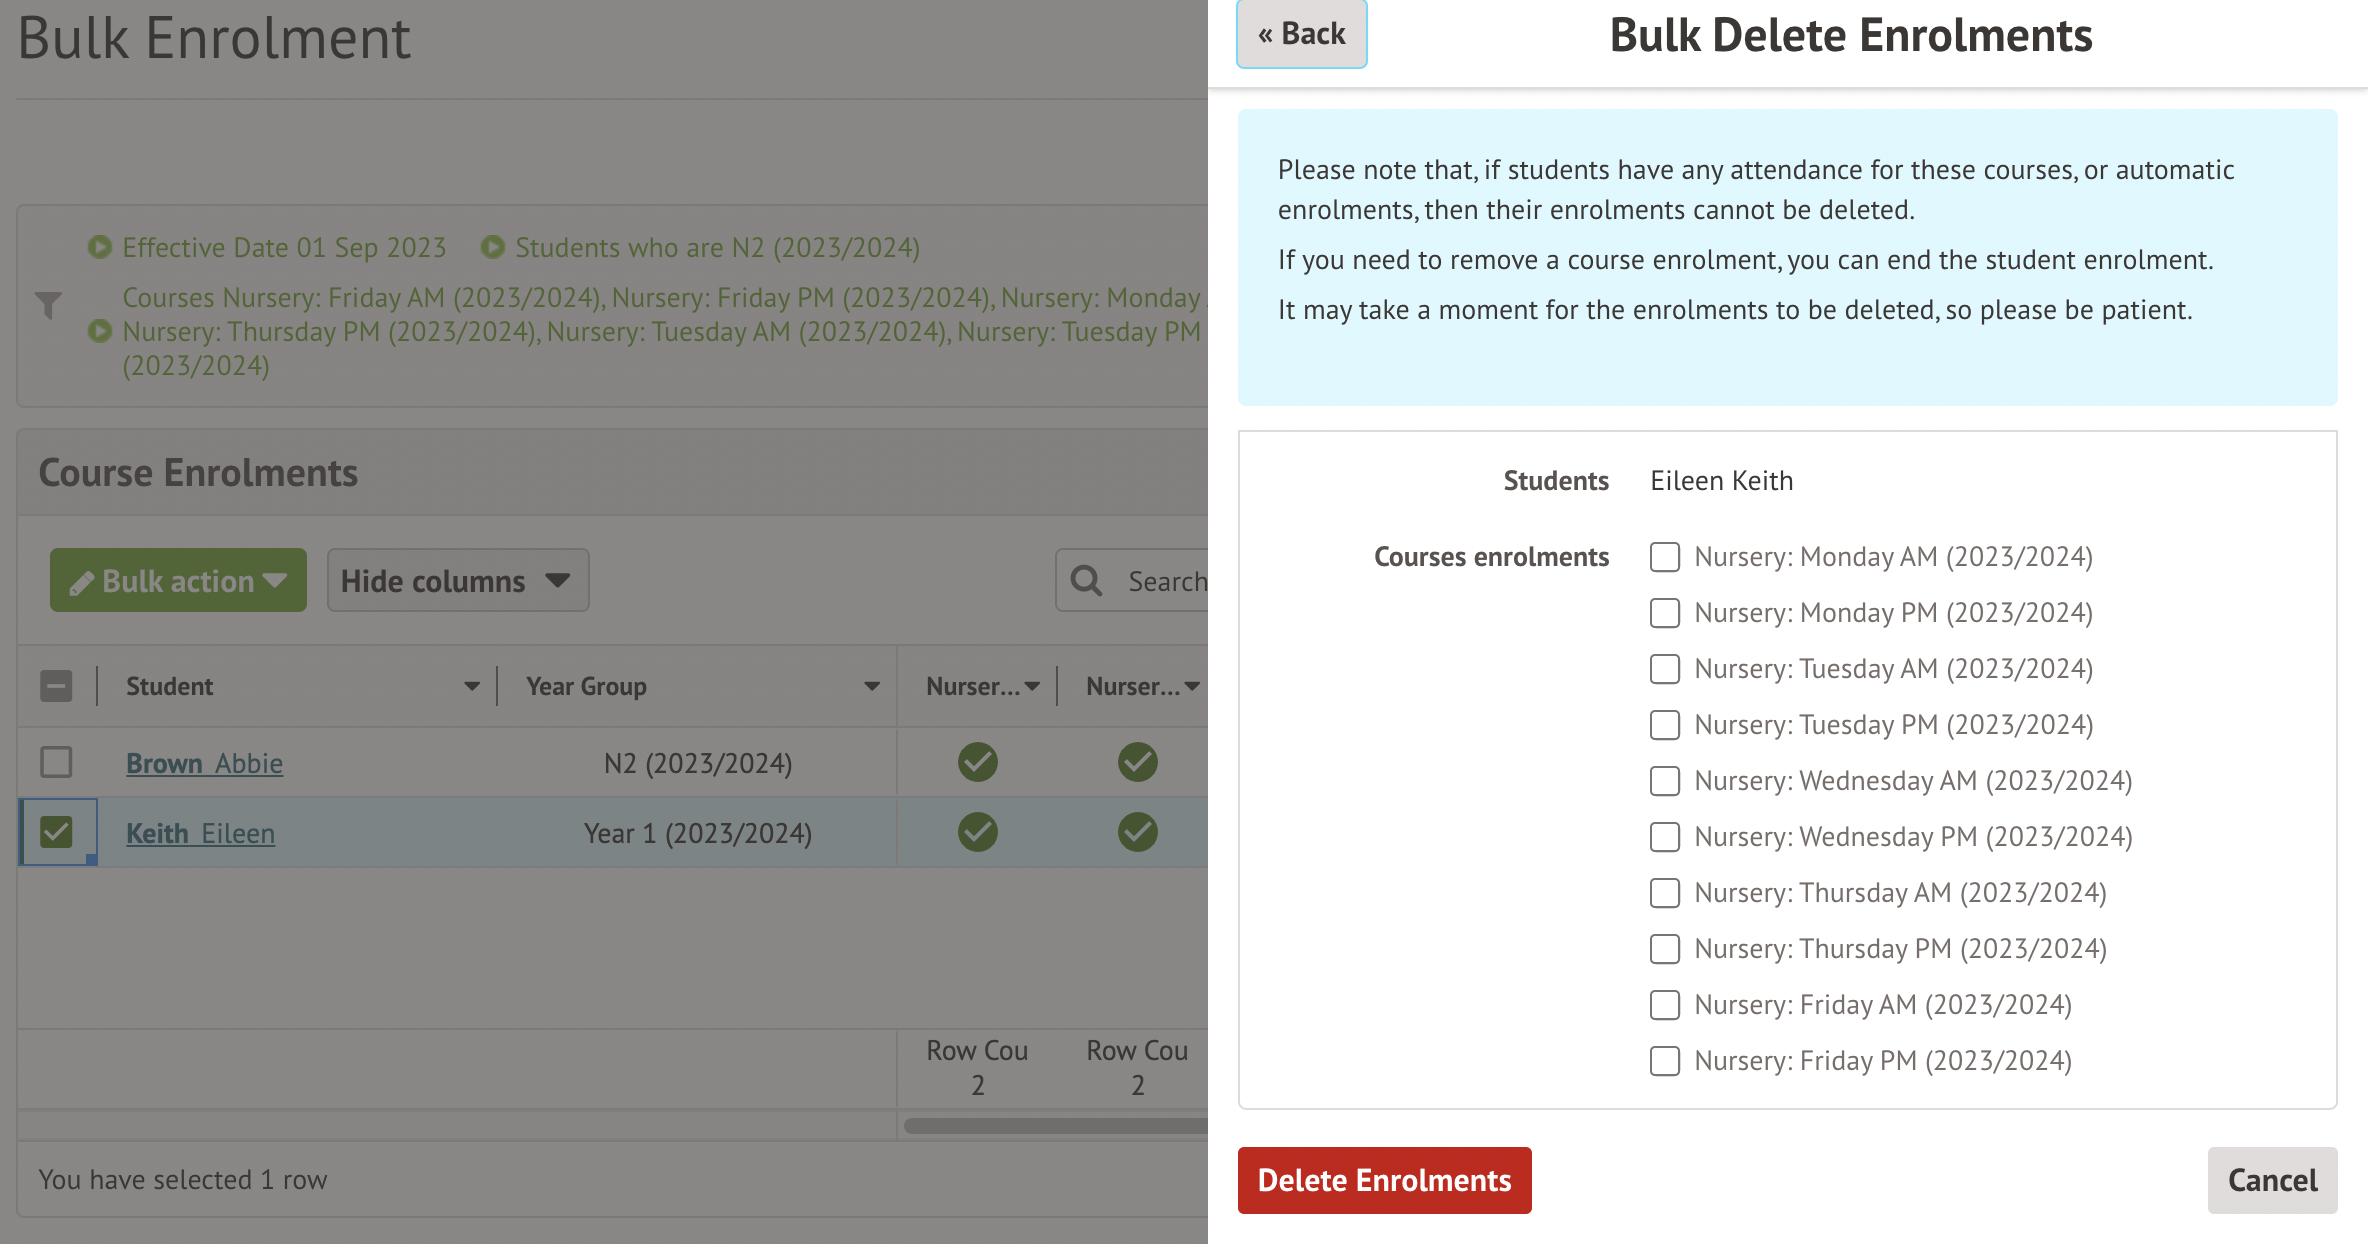Click Brown Abbie's first green enrolment tick
The width and height of the screenshot is (2368, 1244).
pyautogui.click(x=977, y=762)
